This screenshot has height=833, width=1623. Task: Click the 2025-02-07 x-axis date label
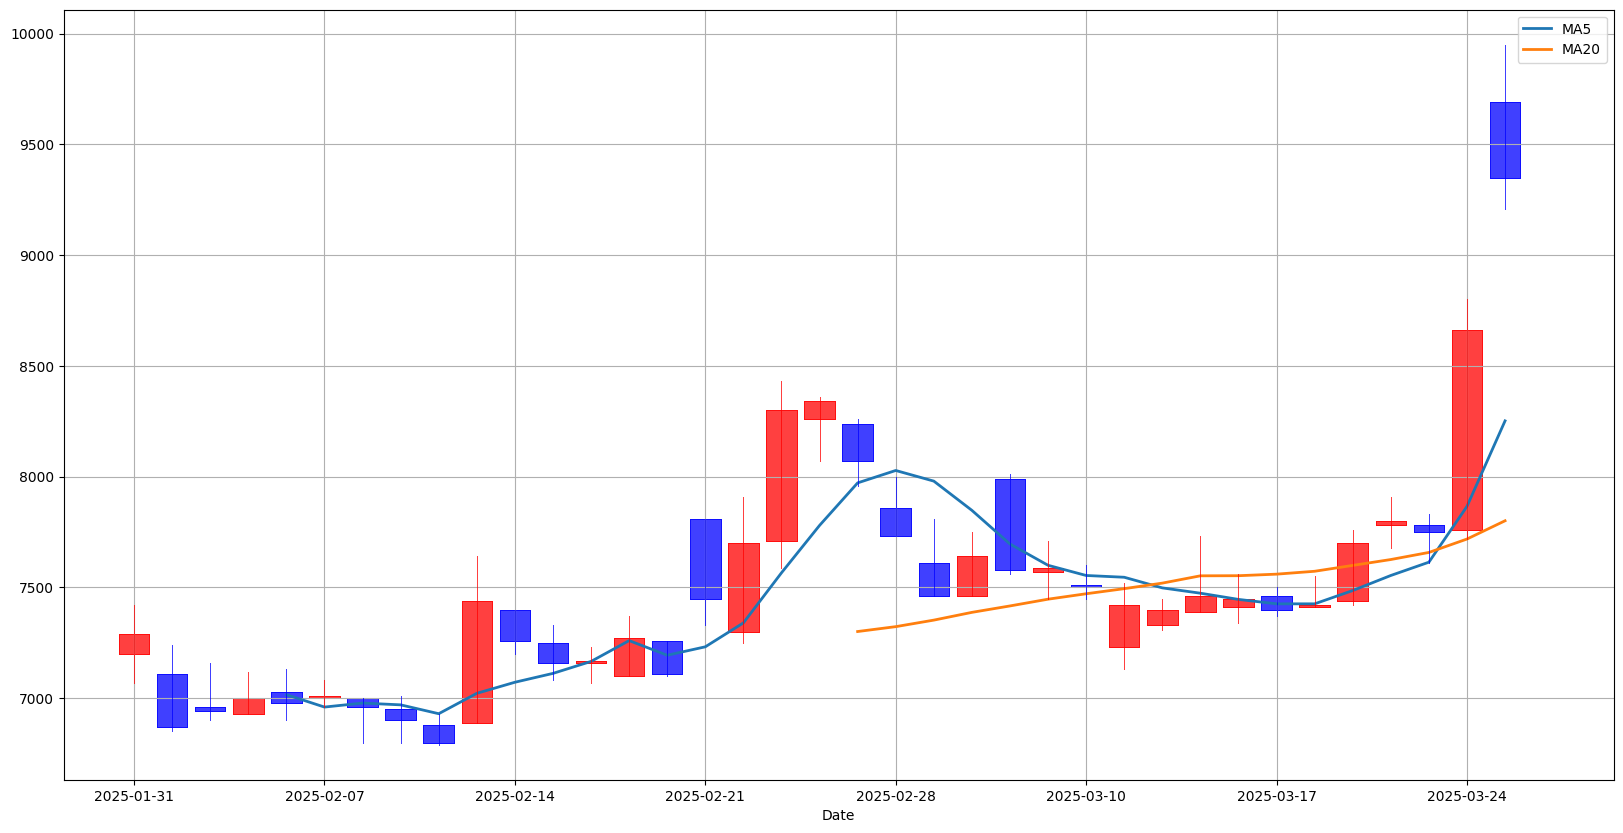[324, 796]
